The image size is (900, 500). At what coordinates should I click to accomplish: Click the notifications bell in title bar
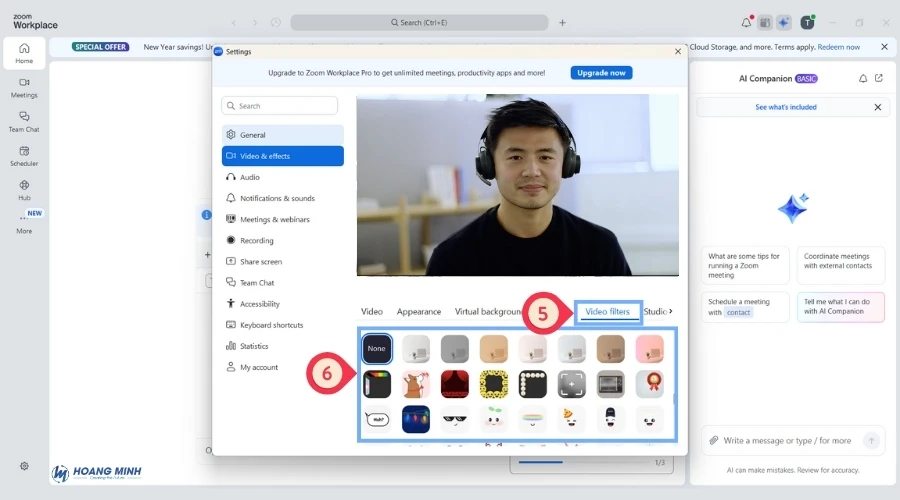click(746, 22)
